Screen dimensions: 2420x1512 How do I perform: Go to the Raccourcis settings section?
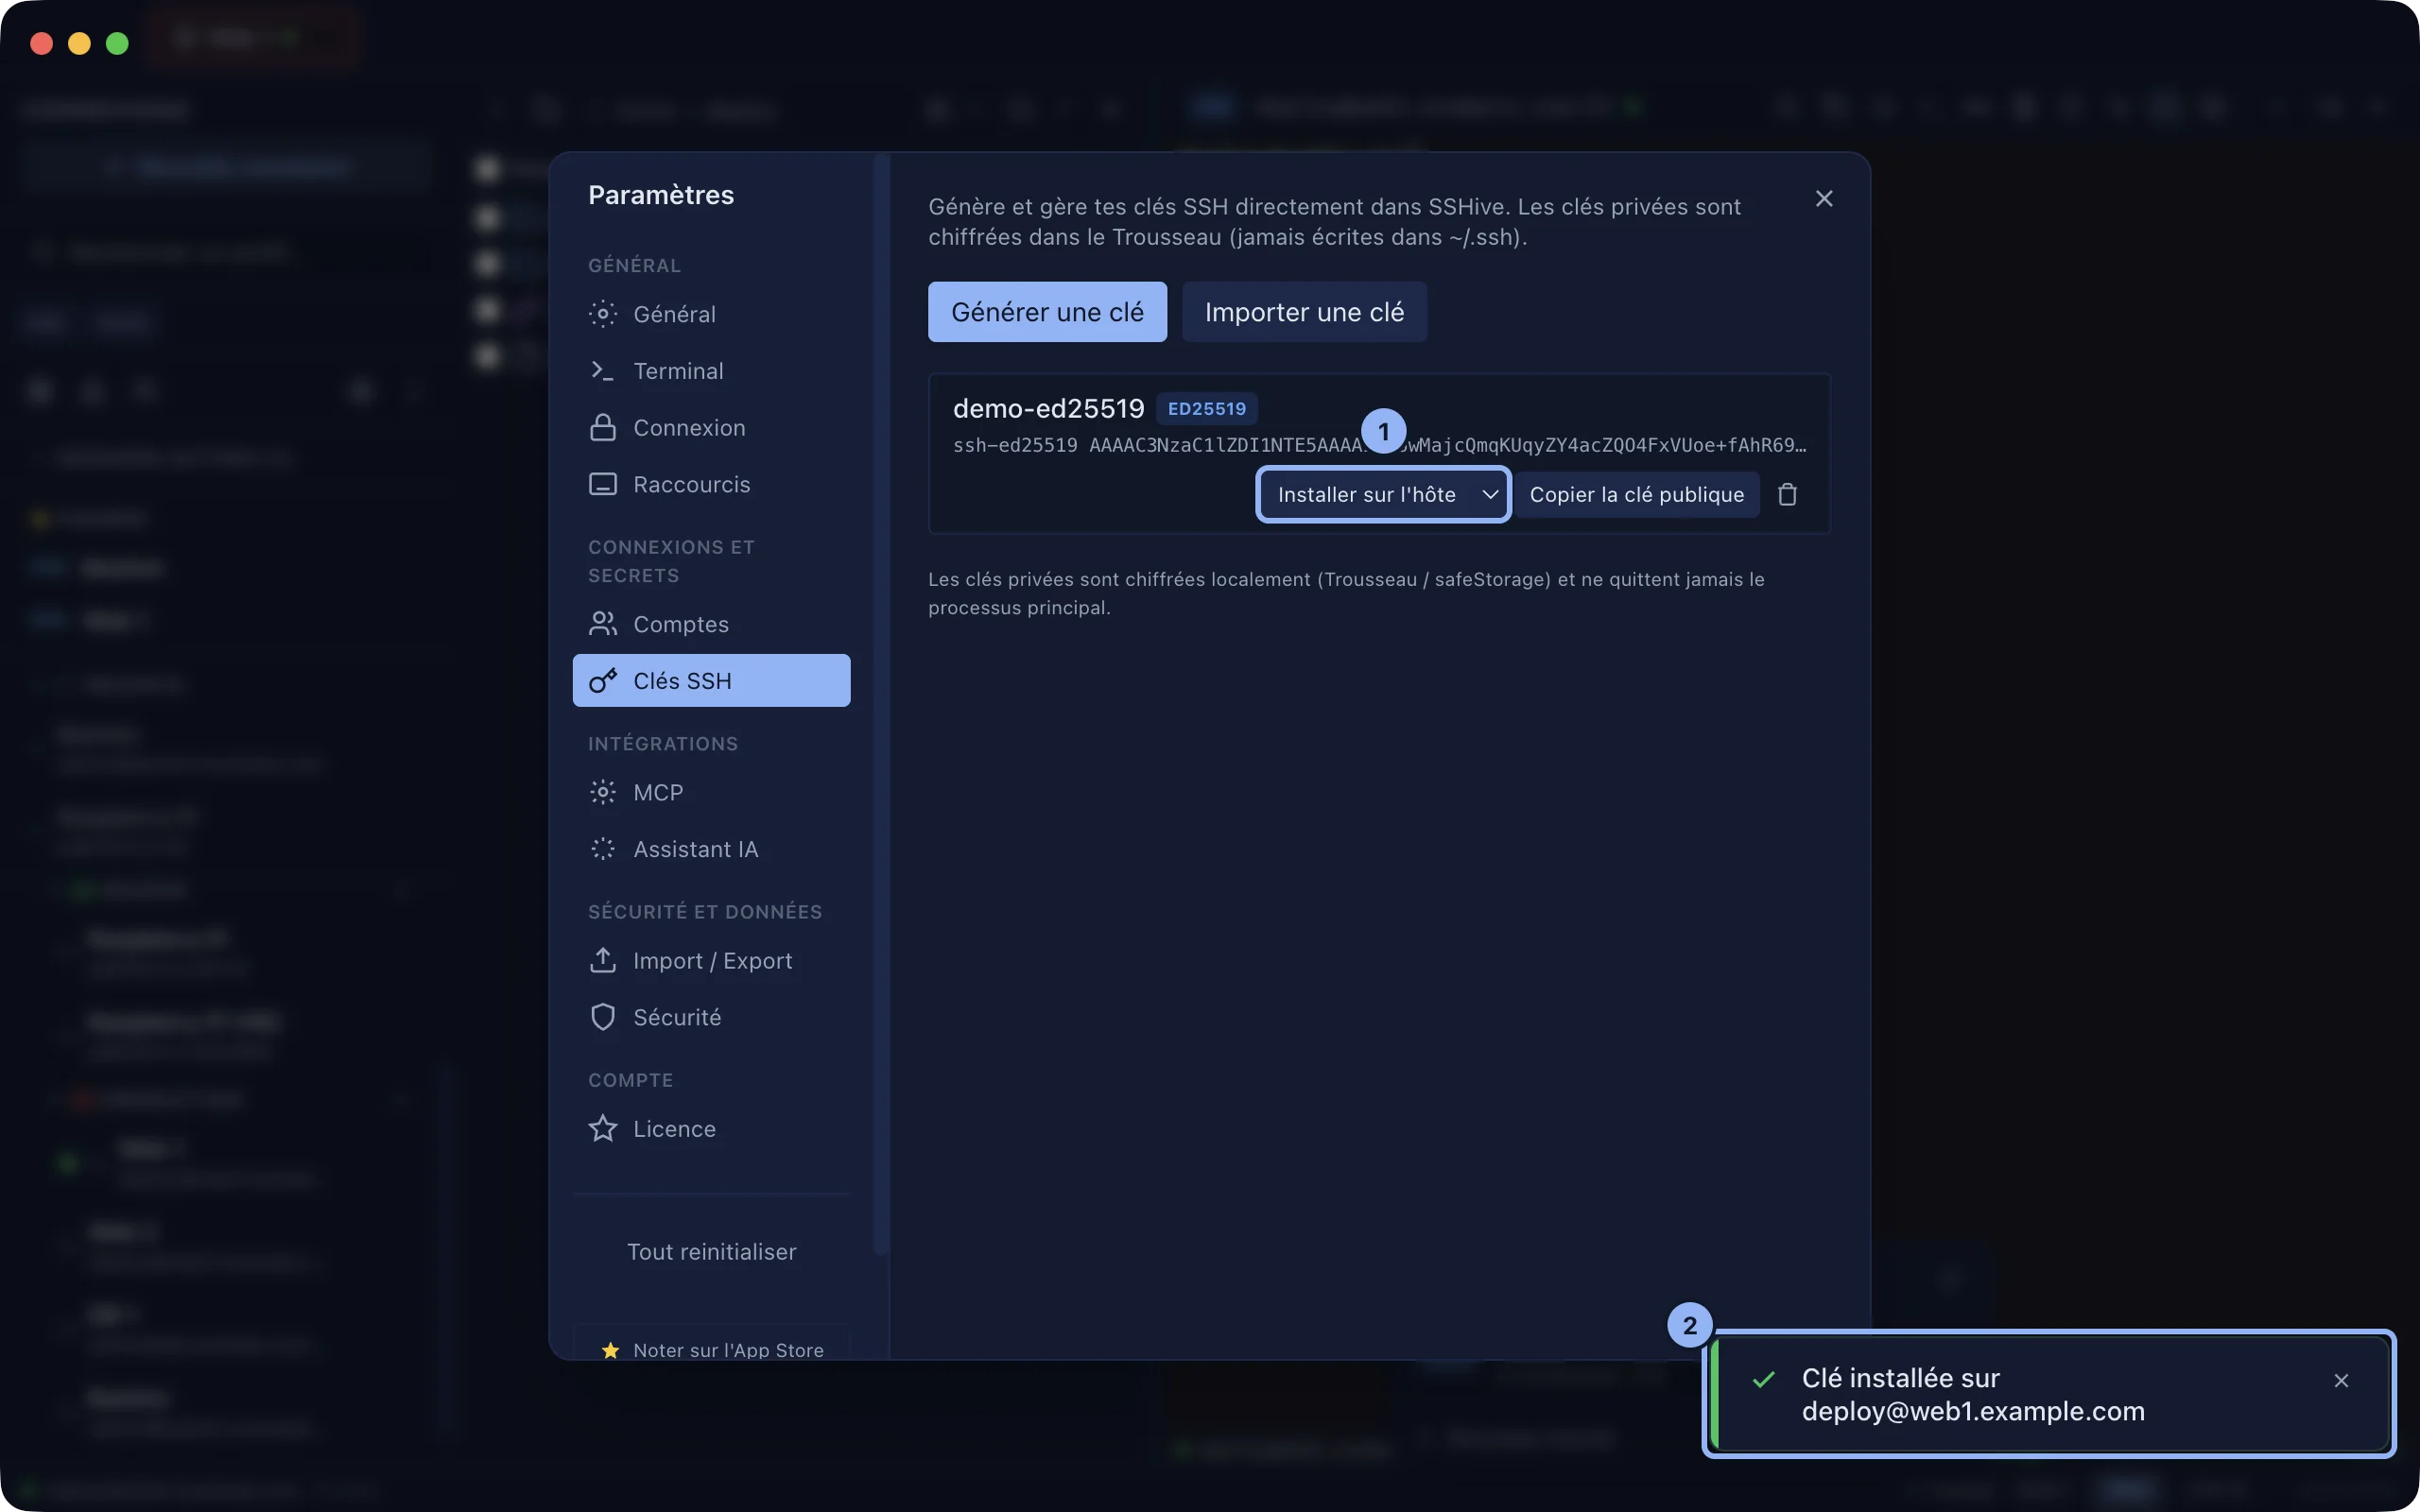coord(711,484)
